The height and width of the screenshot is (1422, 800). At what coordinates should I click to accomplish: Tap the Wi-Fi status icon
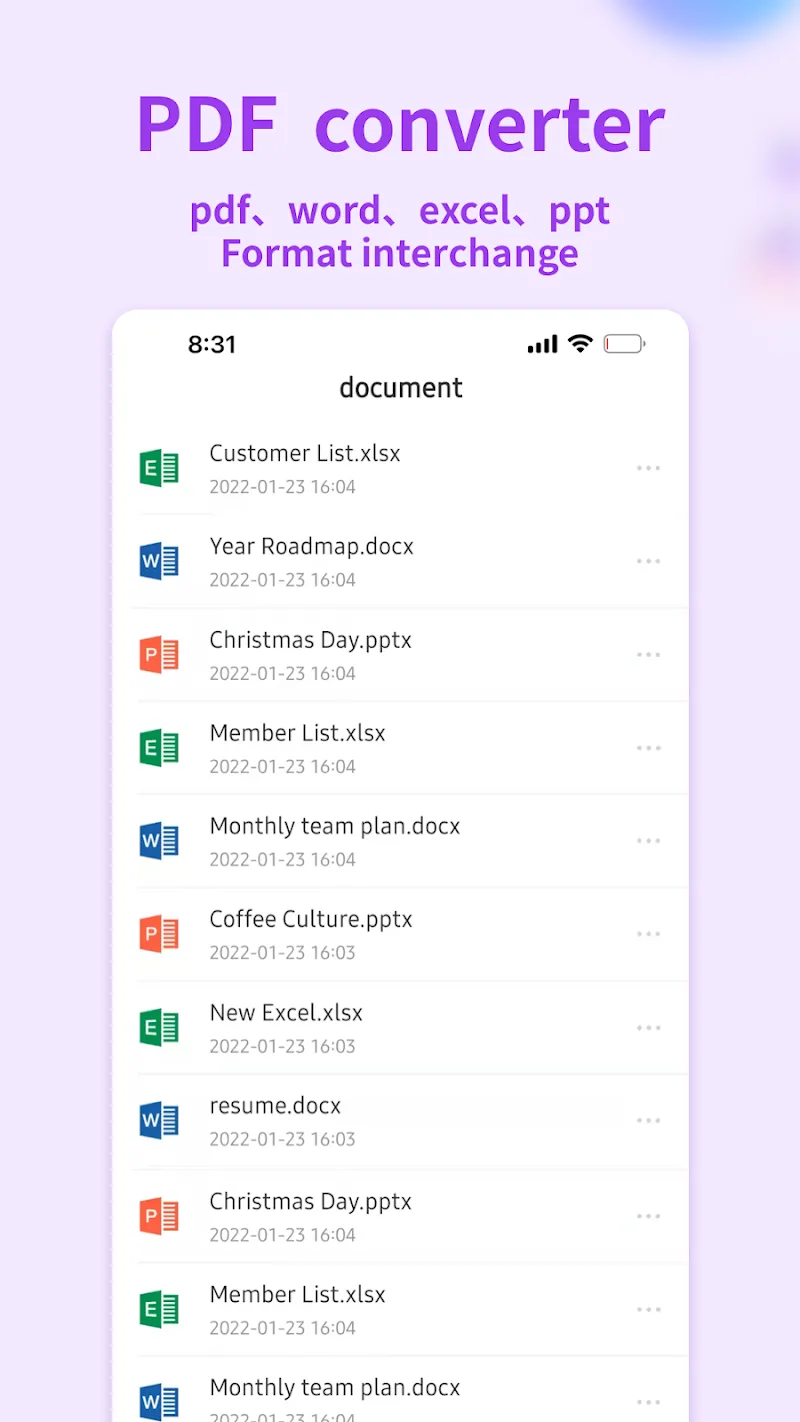click(x=580, y=344)
